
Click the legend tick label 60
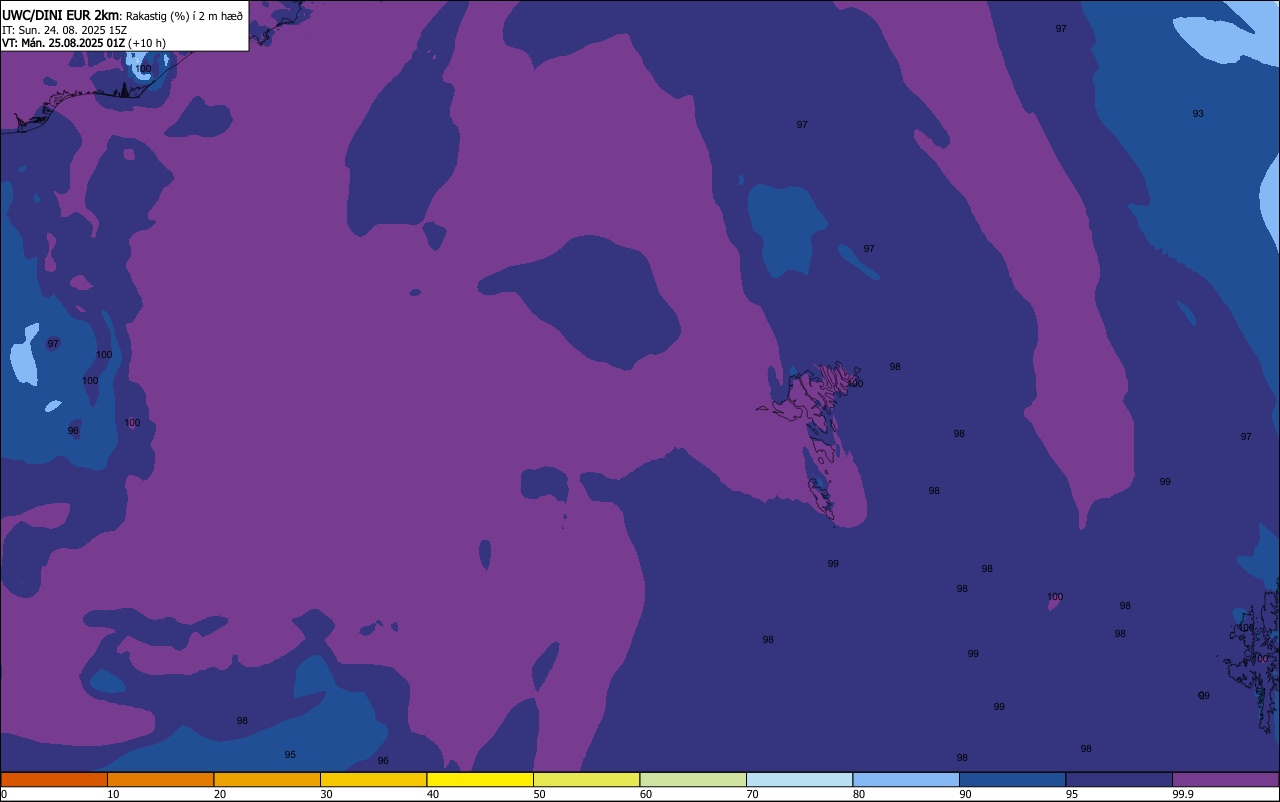[x=646, y=794]
